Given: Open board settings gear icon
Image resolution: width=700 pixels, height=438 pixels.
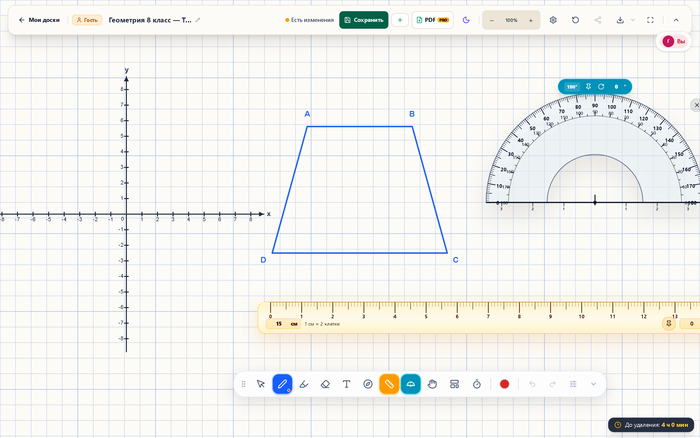Looking at the screenshot, I should click(553, 20).
